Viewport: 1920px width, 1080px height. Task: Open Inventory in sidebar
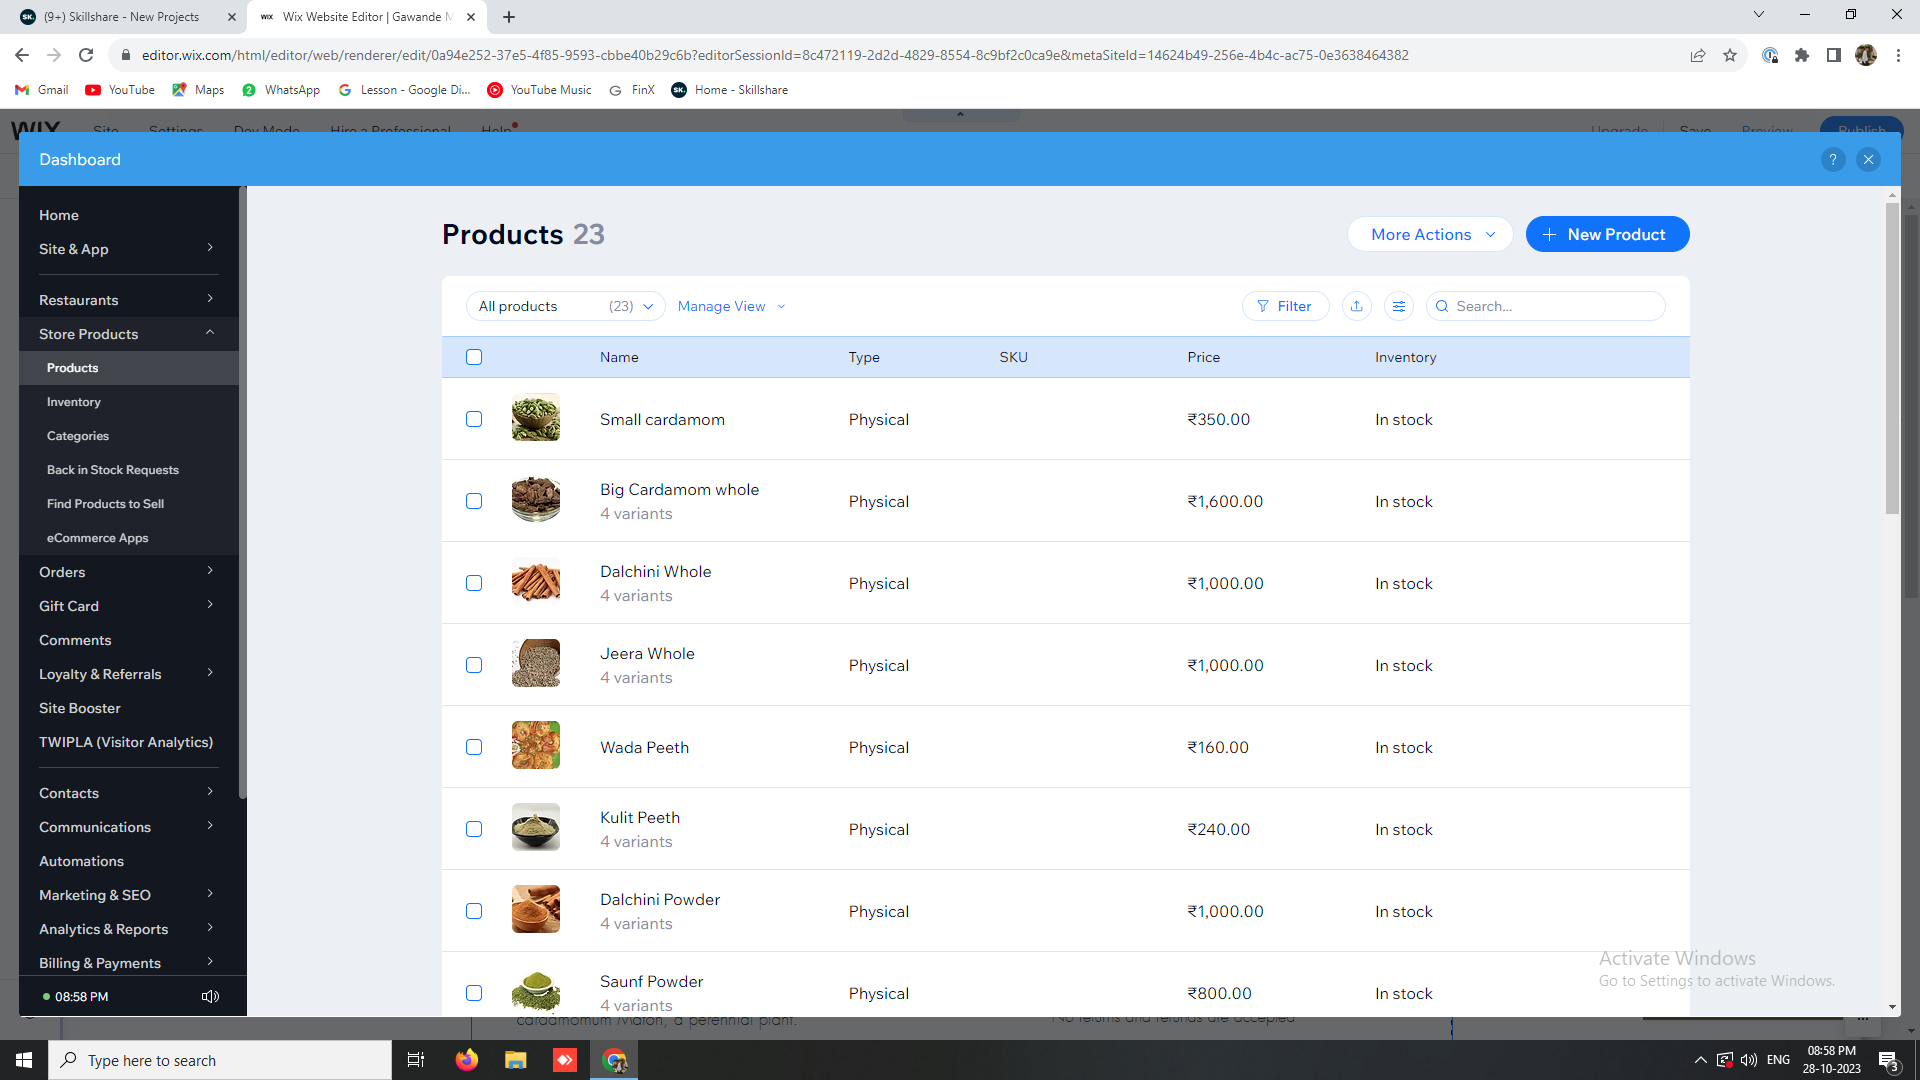coord(74,402)
